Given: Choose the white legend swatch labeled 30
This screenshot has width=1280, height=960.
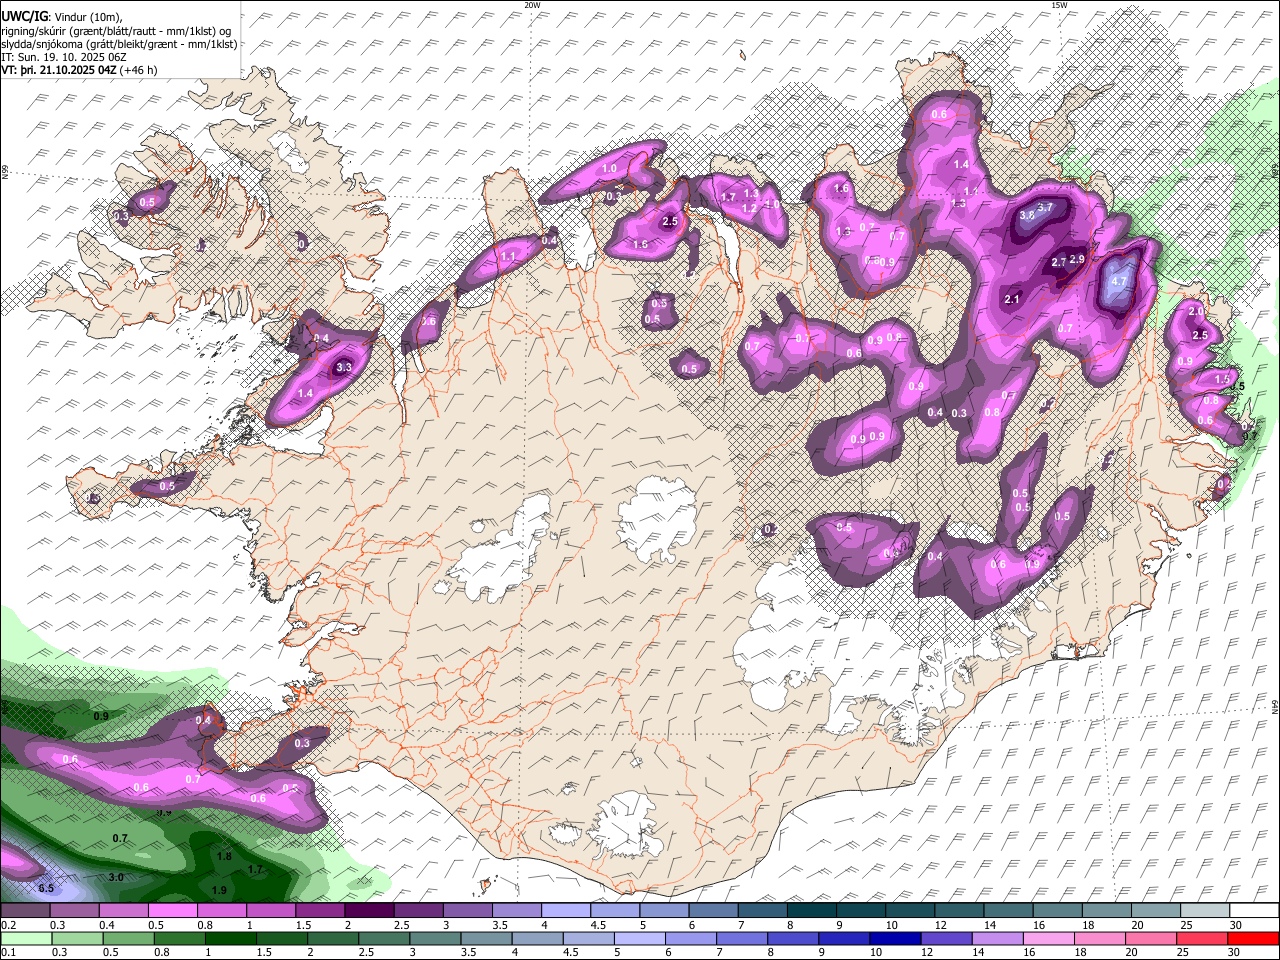Looking at the screenshot, I should pyautogui.click(x=1254, y=911).
